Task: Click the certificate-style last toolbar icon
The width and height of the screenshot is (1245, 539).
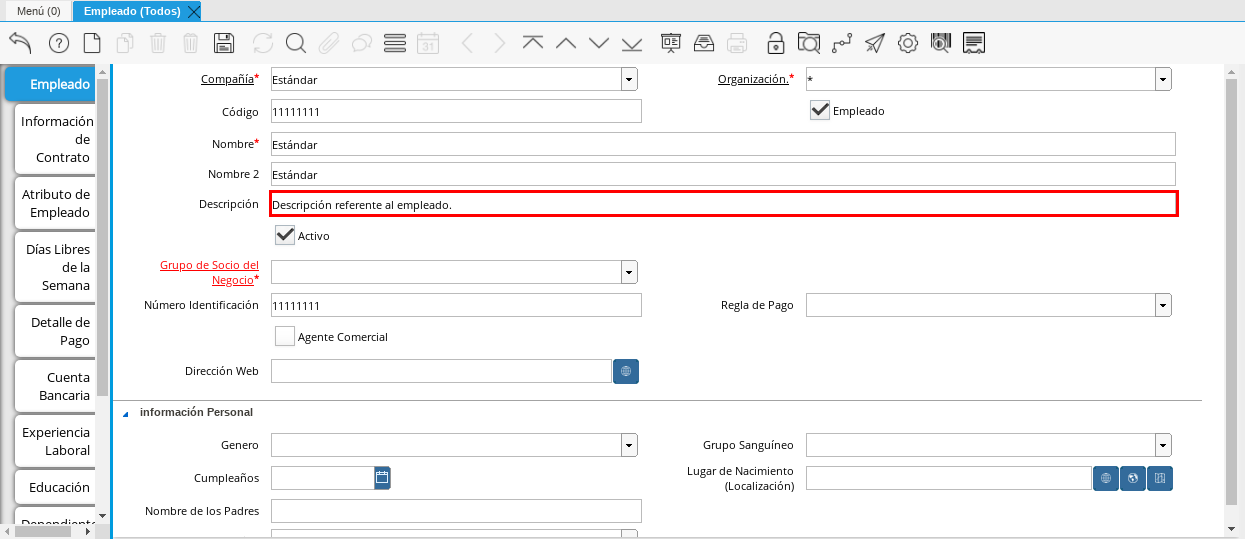Action: pyautogui.click(x=974, y=43)
